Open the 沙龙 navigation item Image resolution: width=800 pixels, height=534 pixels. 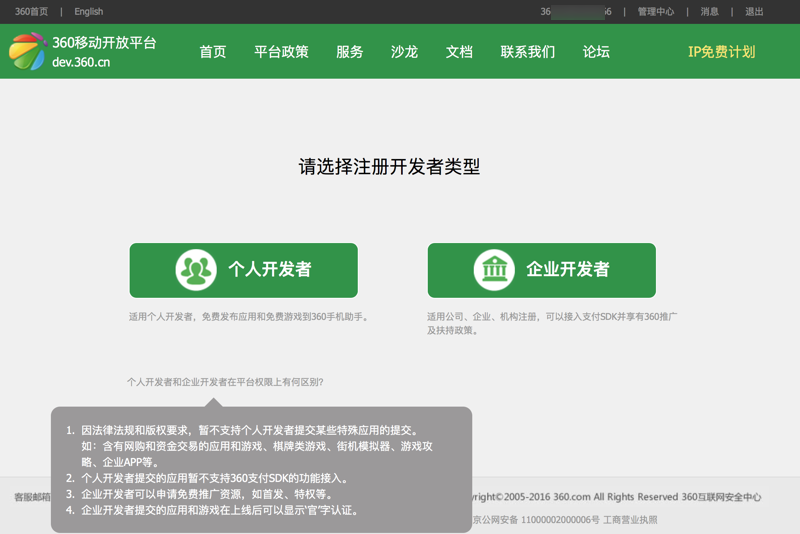coord(404,52)
